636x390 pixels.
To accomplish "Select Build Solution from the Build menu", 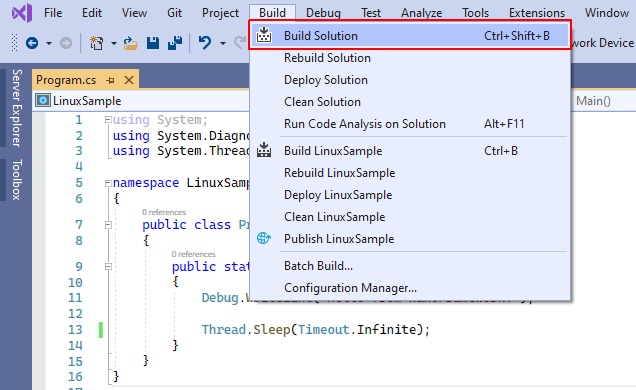I will [x=410, y=35].
